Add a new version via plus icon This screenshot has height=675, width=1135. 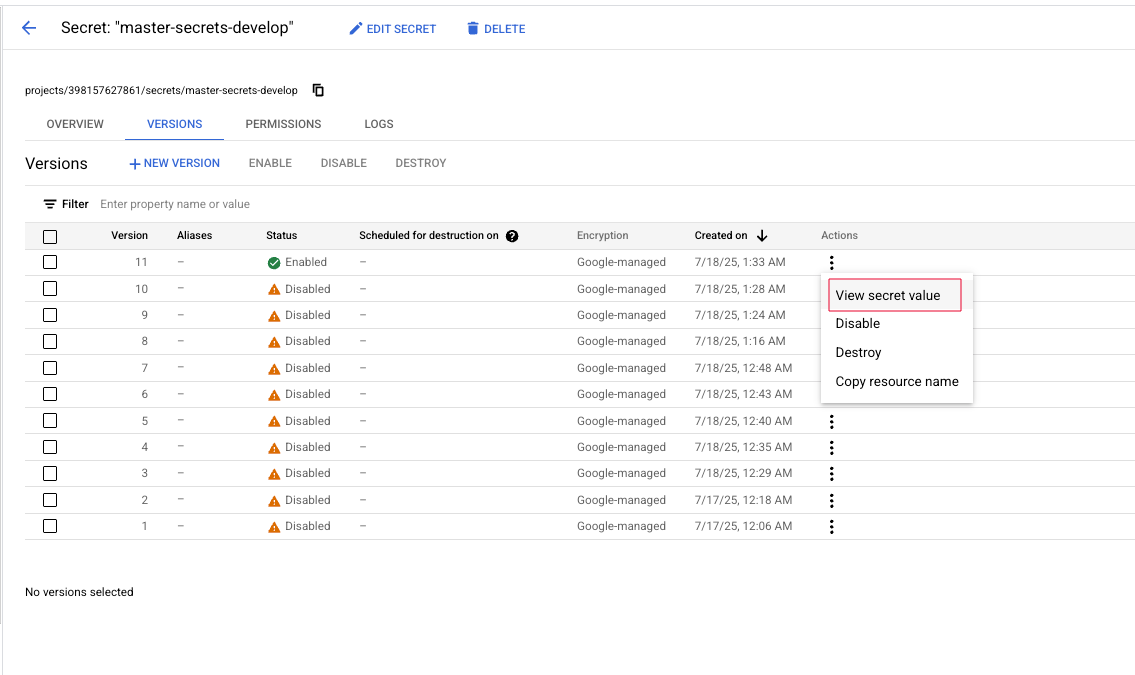click(134, 164)
